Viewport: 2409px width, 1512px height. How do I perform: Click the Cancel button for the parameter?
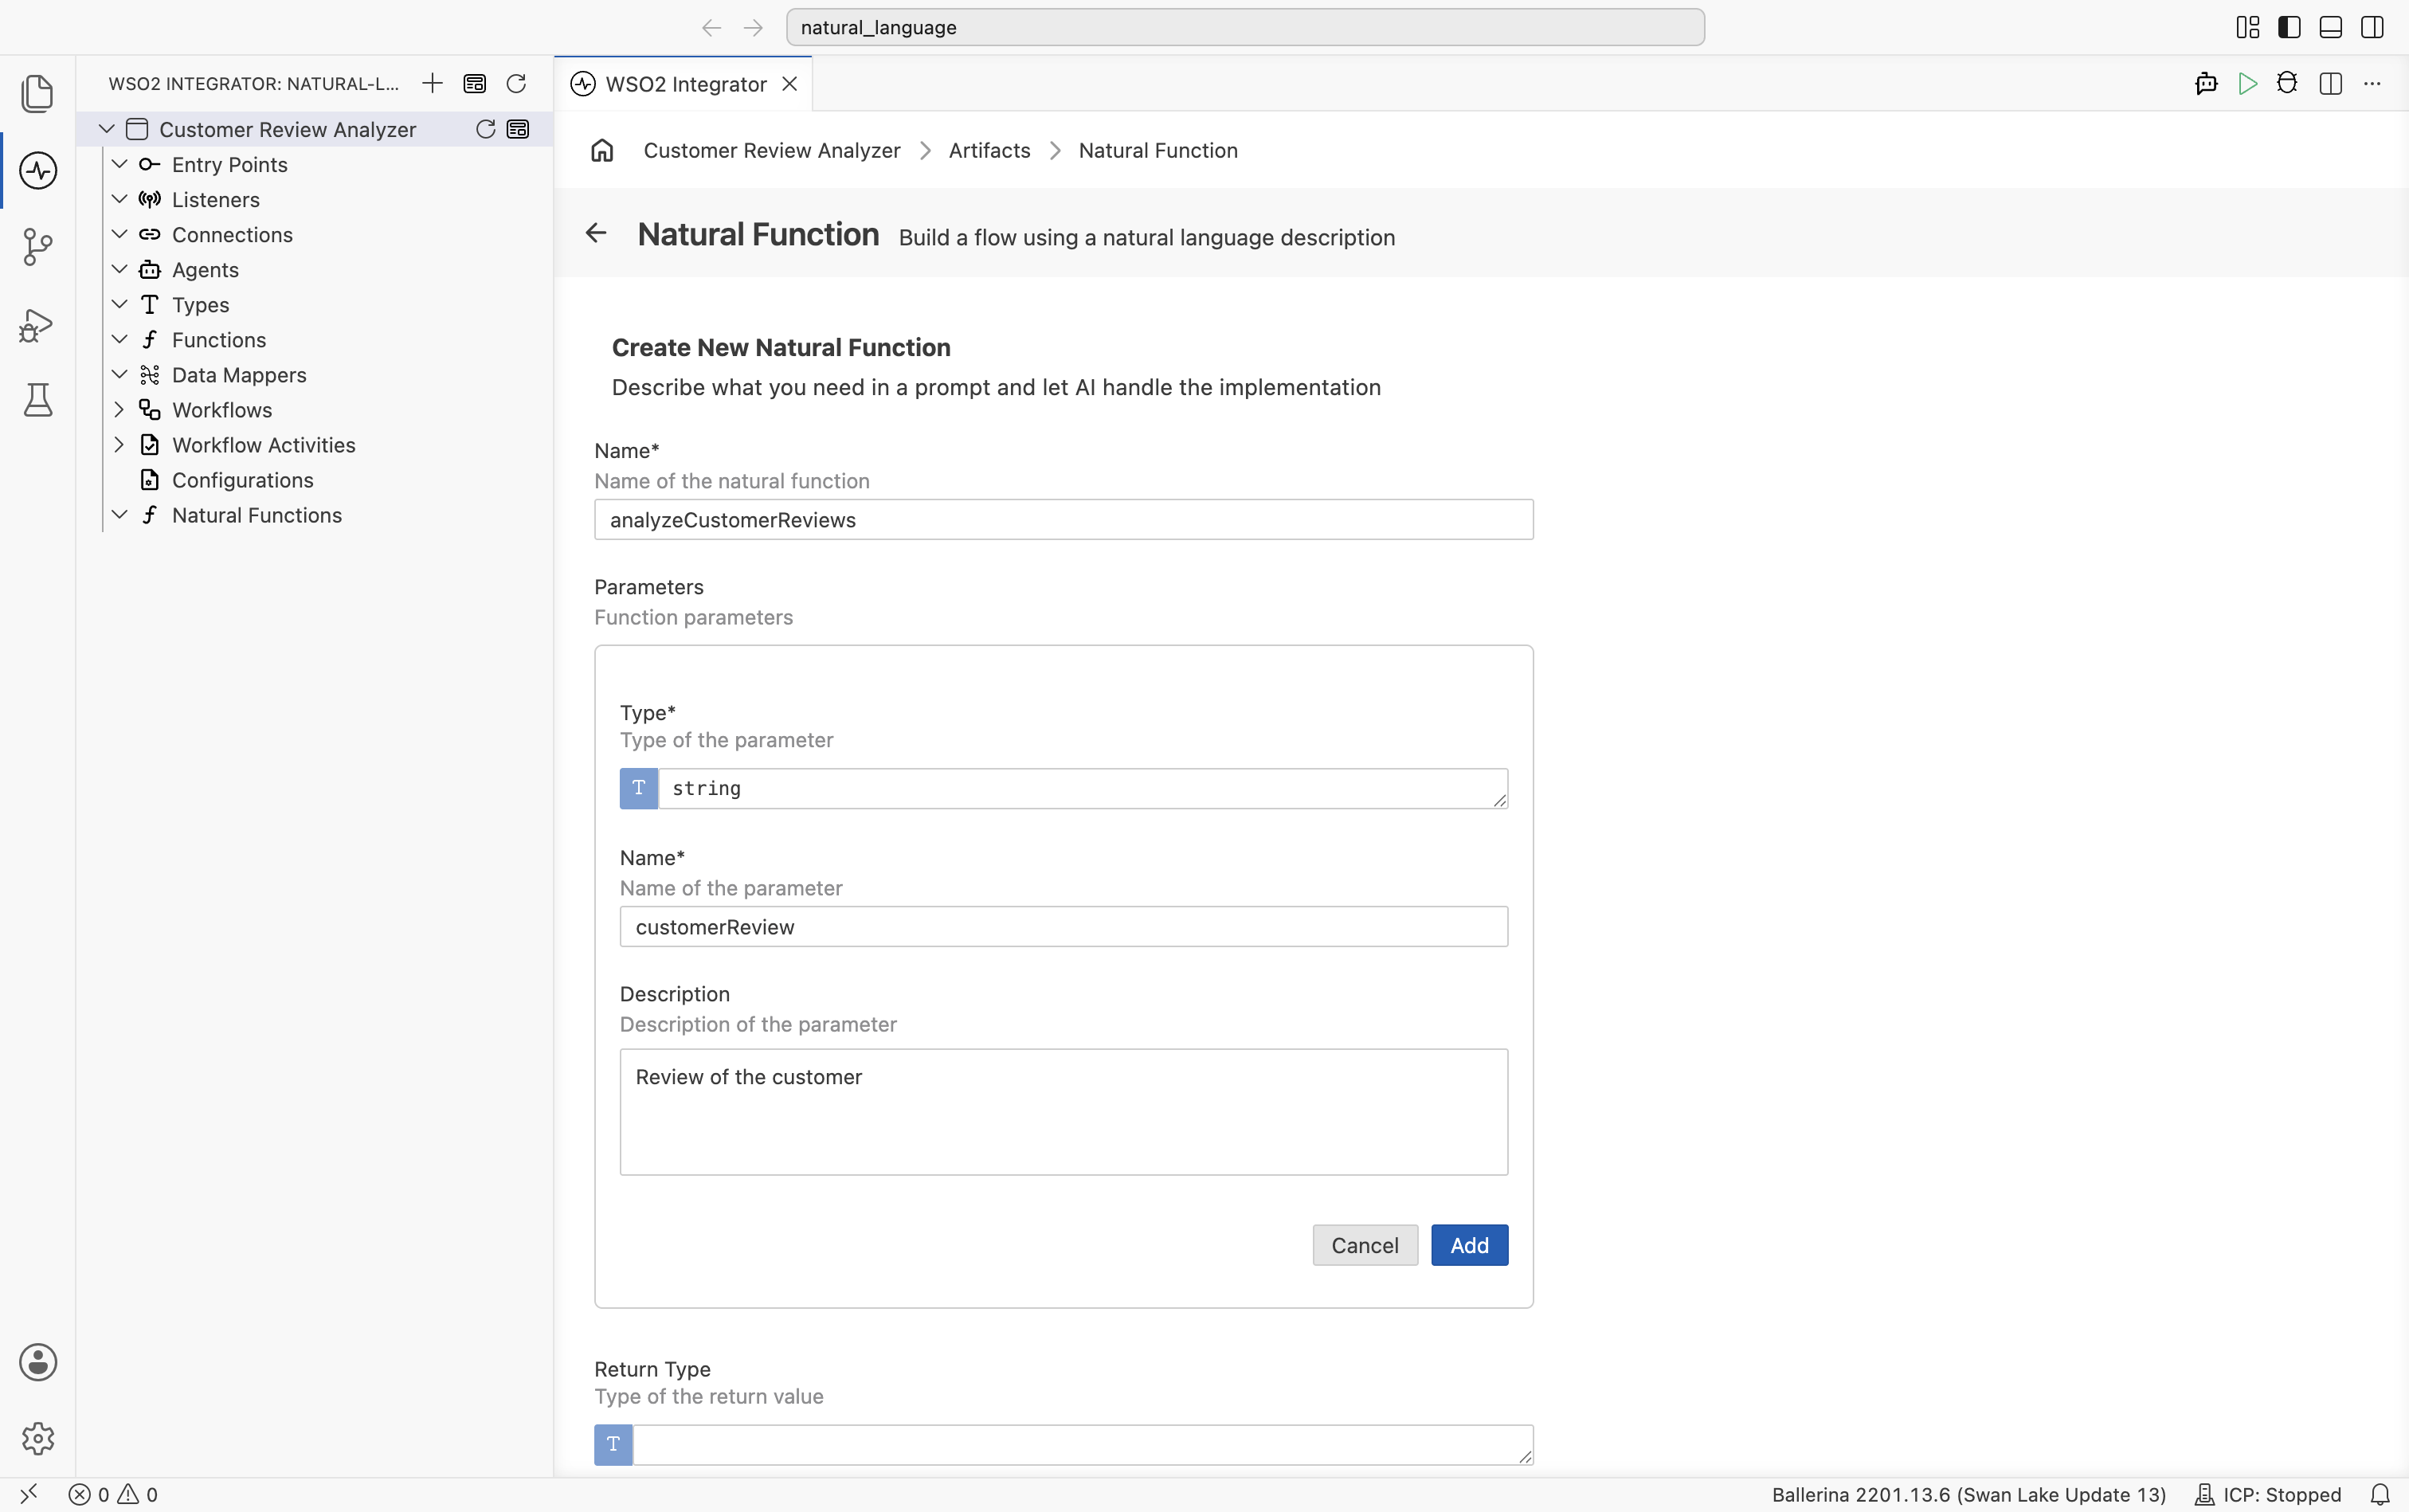point(1365,1245)
